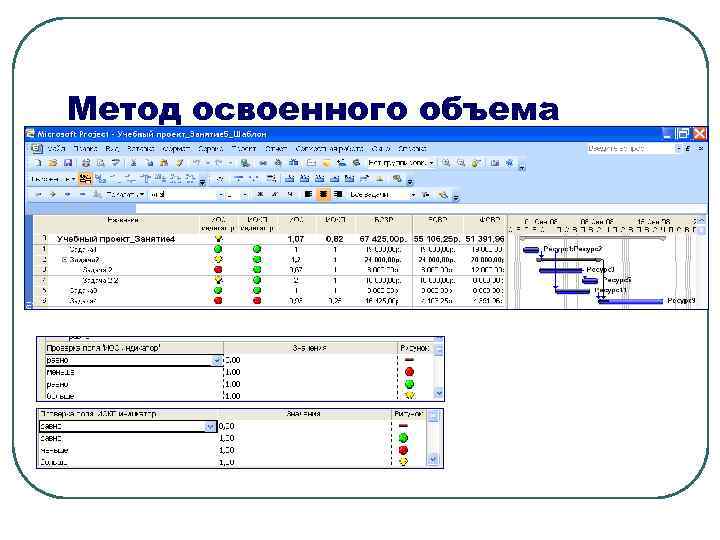Open the Правка menu

point(85,148)
